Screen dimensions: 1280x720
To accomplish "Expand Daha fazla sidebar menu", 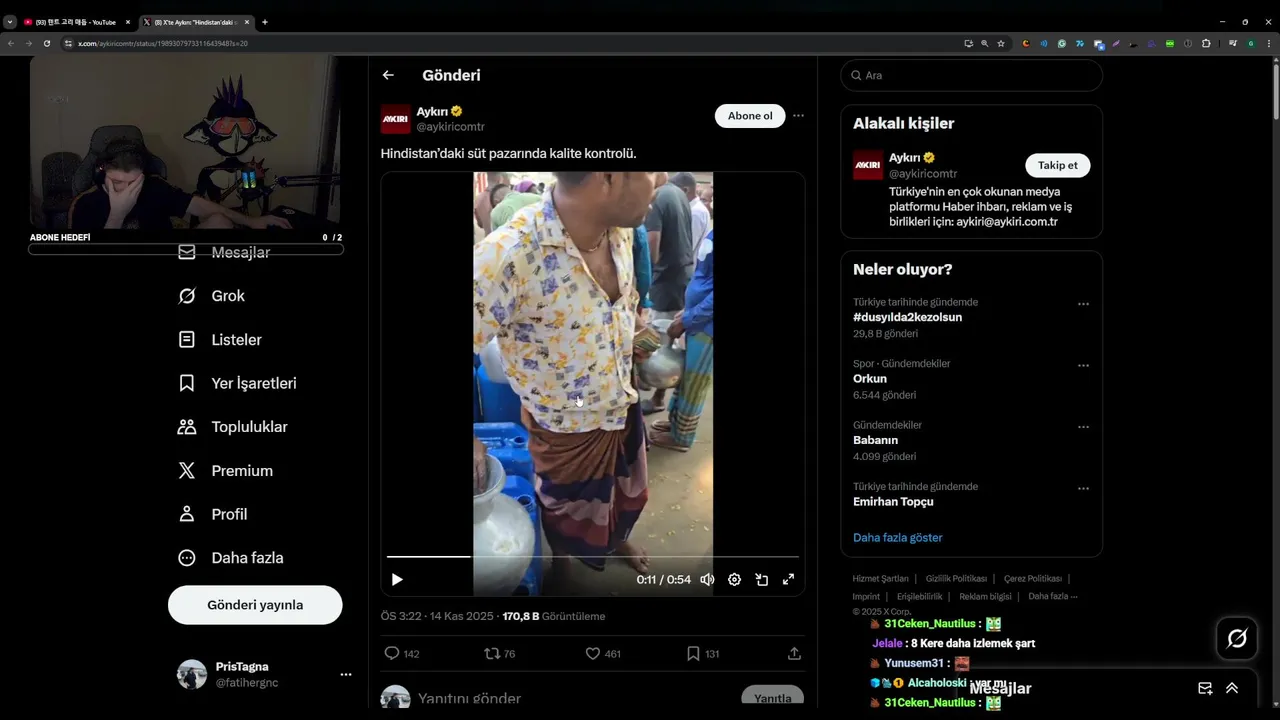I will point(247,558).
